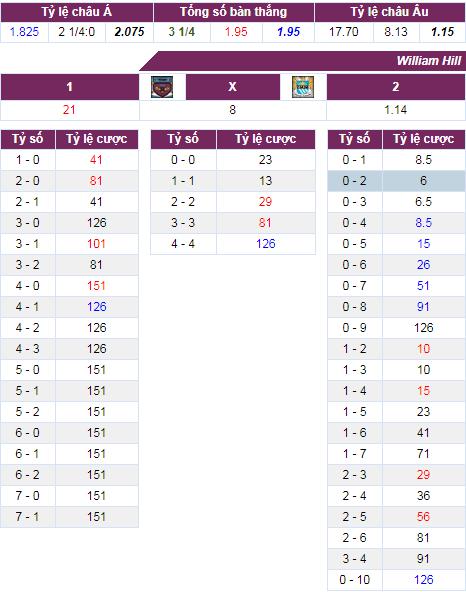Select odds 8.5 for score 0 - 1
Screen dimensions: 466x592
coord(424,160)
